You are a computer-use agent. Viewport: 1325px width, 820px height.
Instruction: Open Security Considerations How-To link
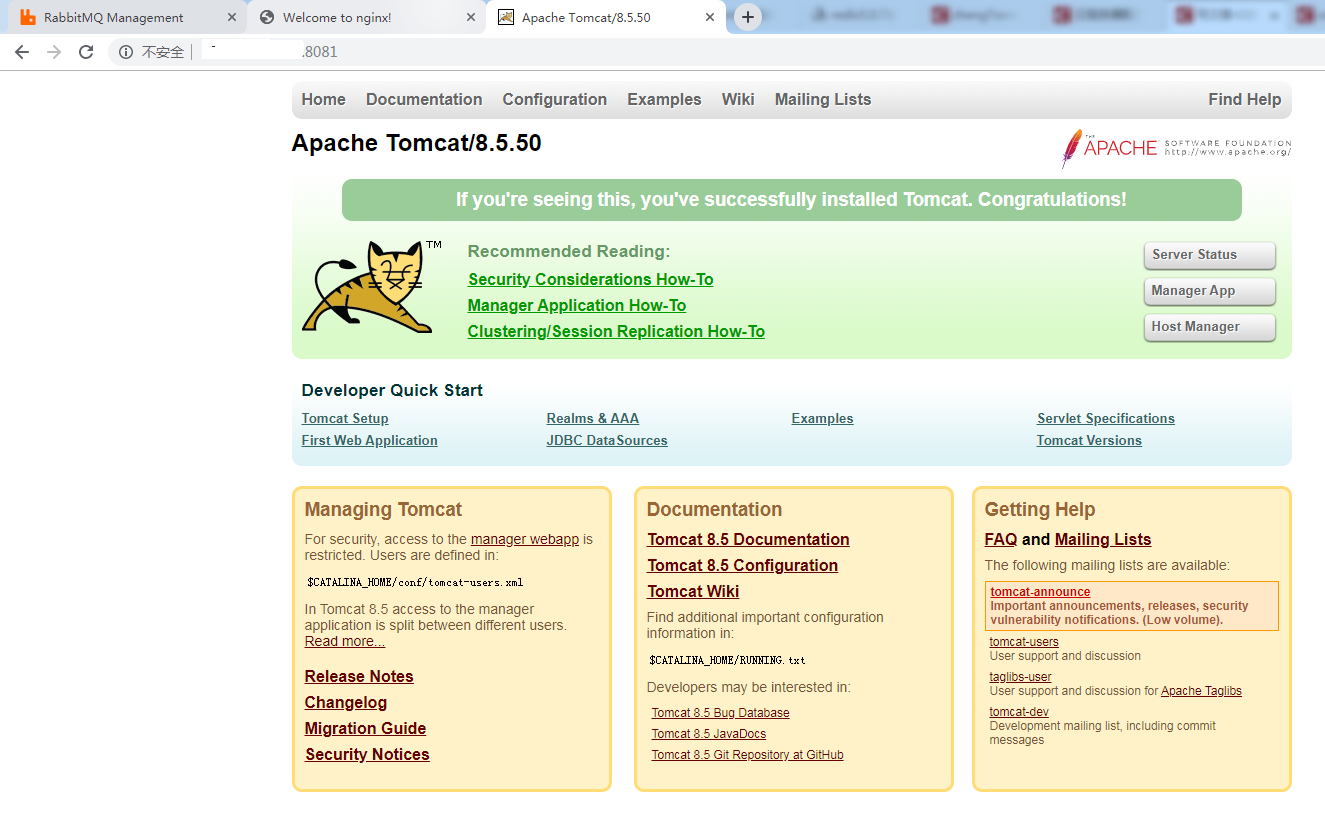[590, 280]
